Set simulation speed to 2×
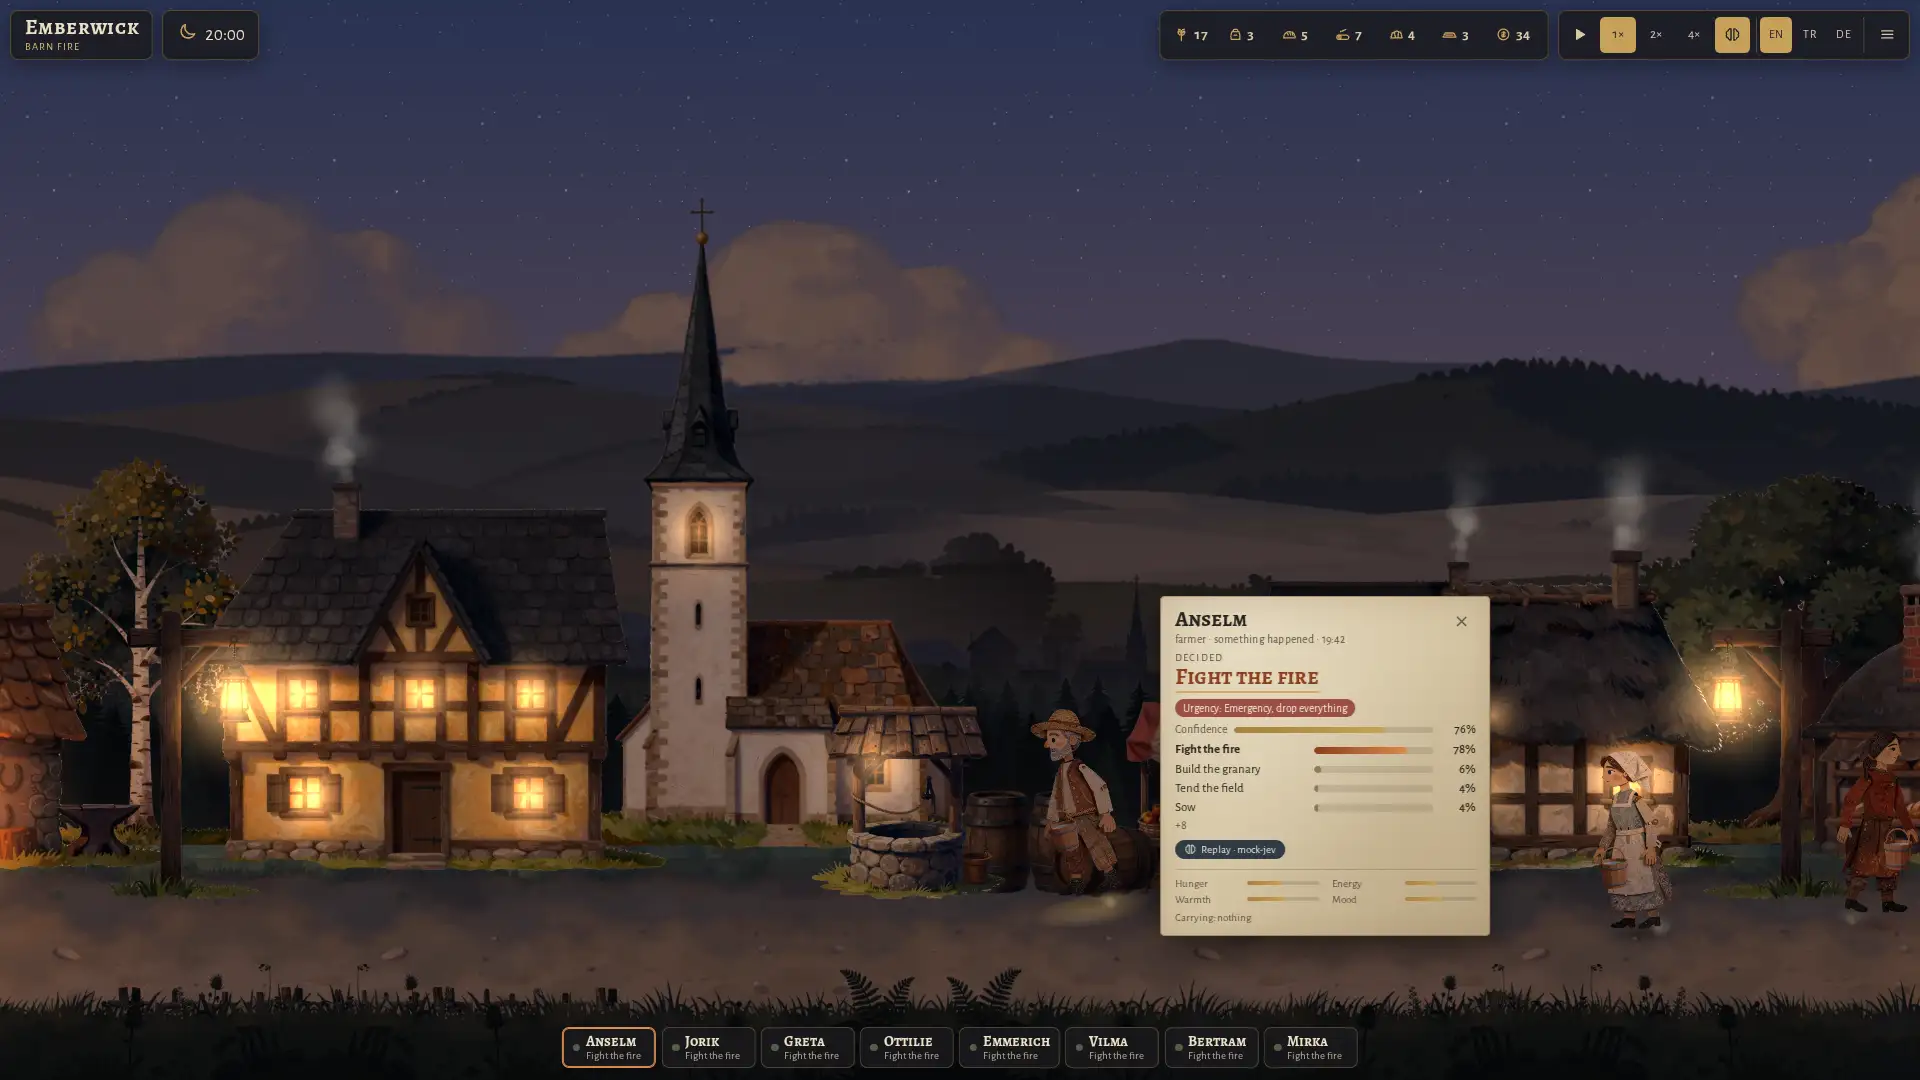Image resolution: width=1920 pixels, height=1080 pixels. click(x=1656, y=35)
